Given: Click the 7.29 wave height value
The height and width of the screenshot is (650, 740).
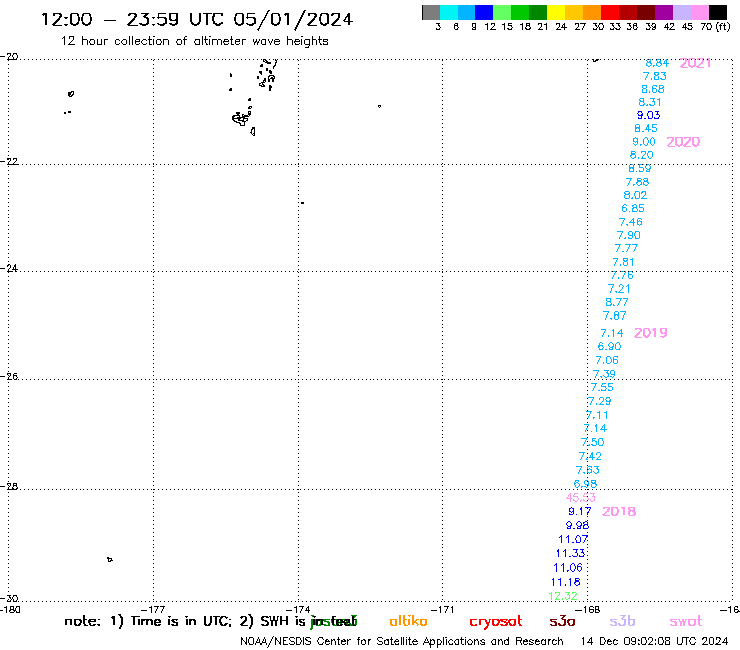Looking at the screenshot, I should (599, 402).
